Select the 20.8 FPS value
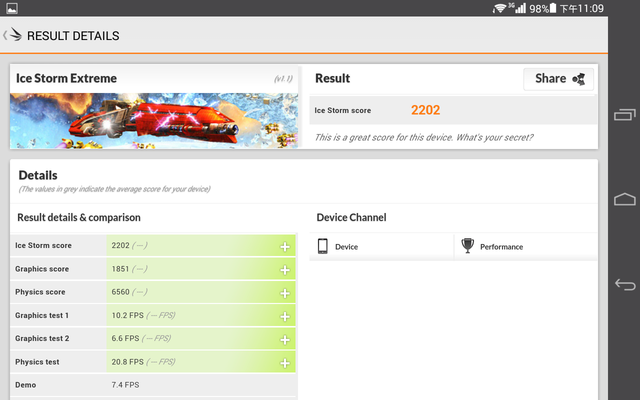Image resolution: width=640 pixels, height=400 pixels. pyautogui.click(x=127, y=362)
